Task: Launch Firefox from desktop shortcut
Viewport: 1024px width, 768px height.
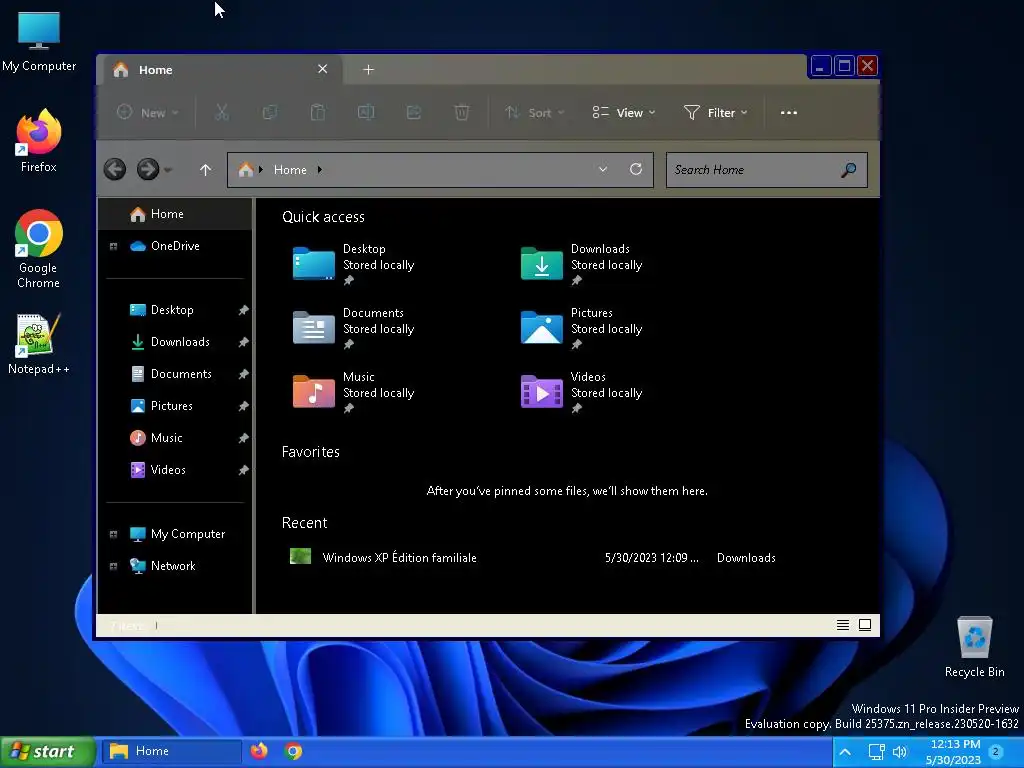Action: 39,140
